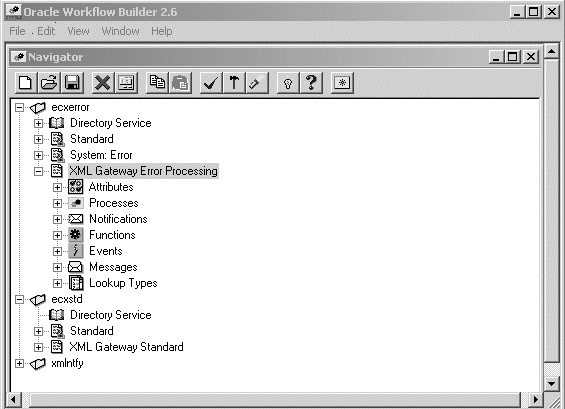This screenshot has width=565, height=409.
Task: Select Lookup Types tree item
Action: tap(123, 283)
